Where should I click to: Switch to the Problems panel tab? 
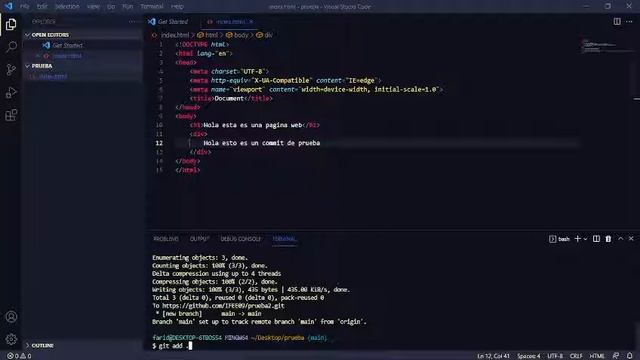coord(166,239)
